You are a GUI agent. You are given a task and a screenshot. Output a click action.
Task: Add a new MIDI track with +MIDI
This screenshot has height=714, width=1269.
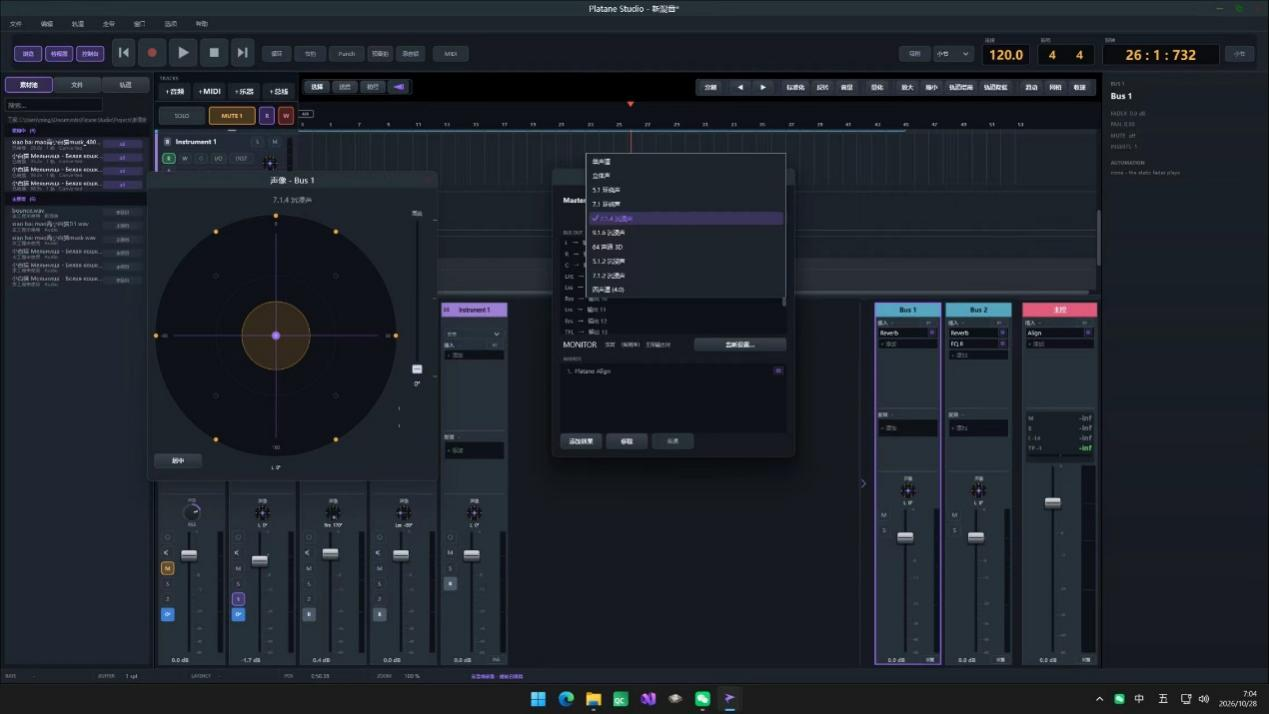pyautogui.click(x=209, y=91)
